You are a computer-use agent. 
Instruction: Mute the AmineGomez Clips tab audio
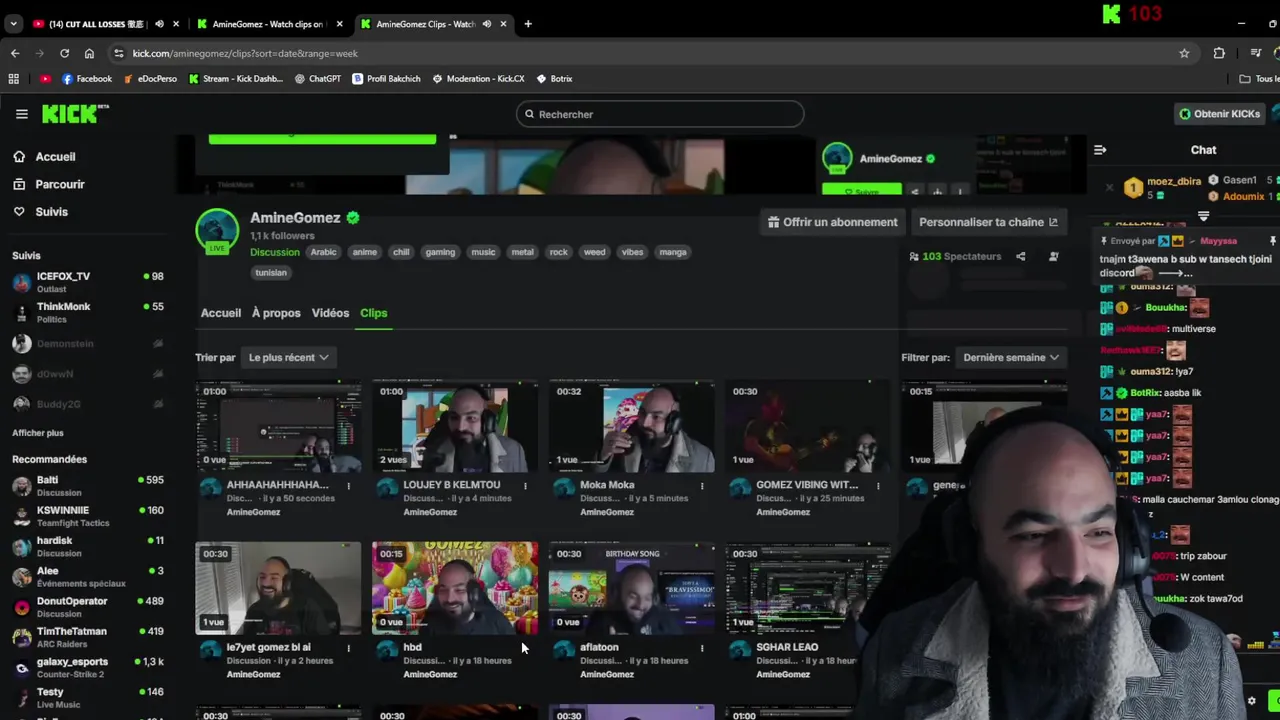(487, 24)
